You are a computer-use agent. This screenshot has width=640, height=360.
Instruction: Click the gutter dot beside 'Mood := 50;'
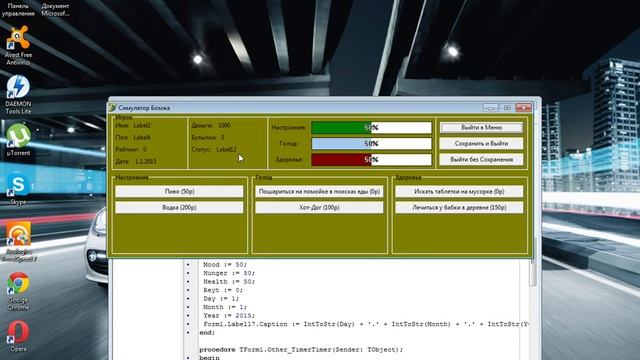point(188,264)
